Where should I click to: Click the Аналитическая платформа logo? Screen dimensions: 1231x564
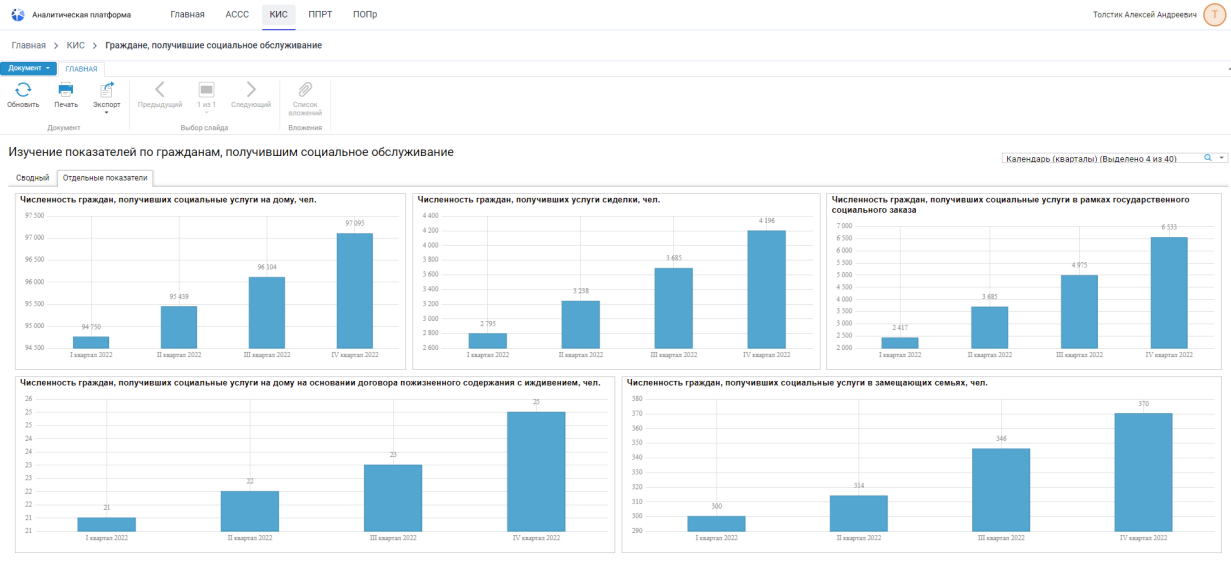[x=17, y=15]
